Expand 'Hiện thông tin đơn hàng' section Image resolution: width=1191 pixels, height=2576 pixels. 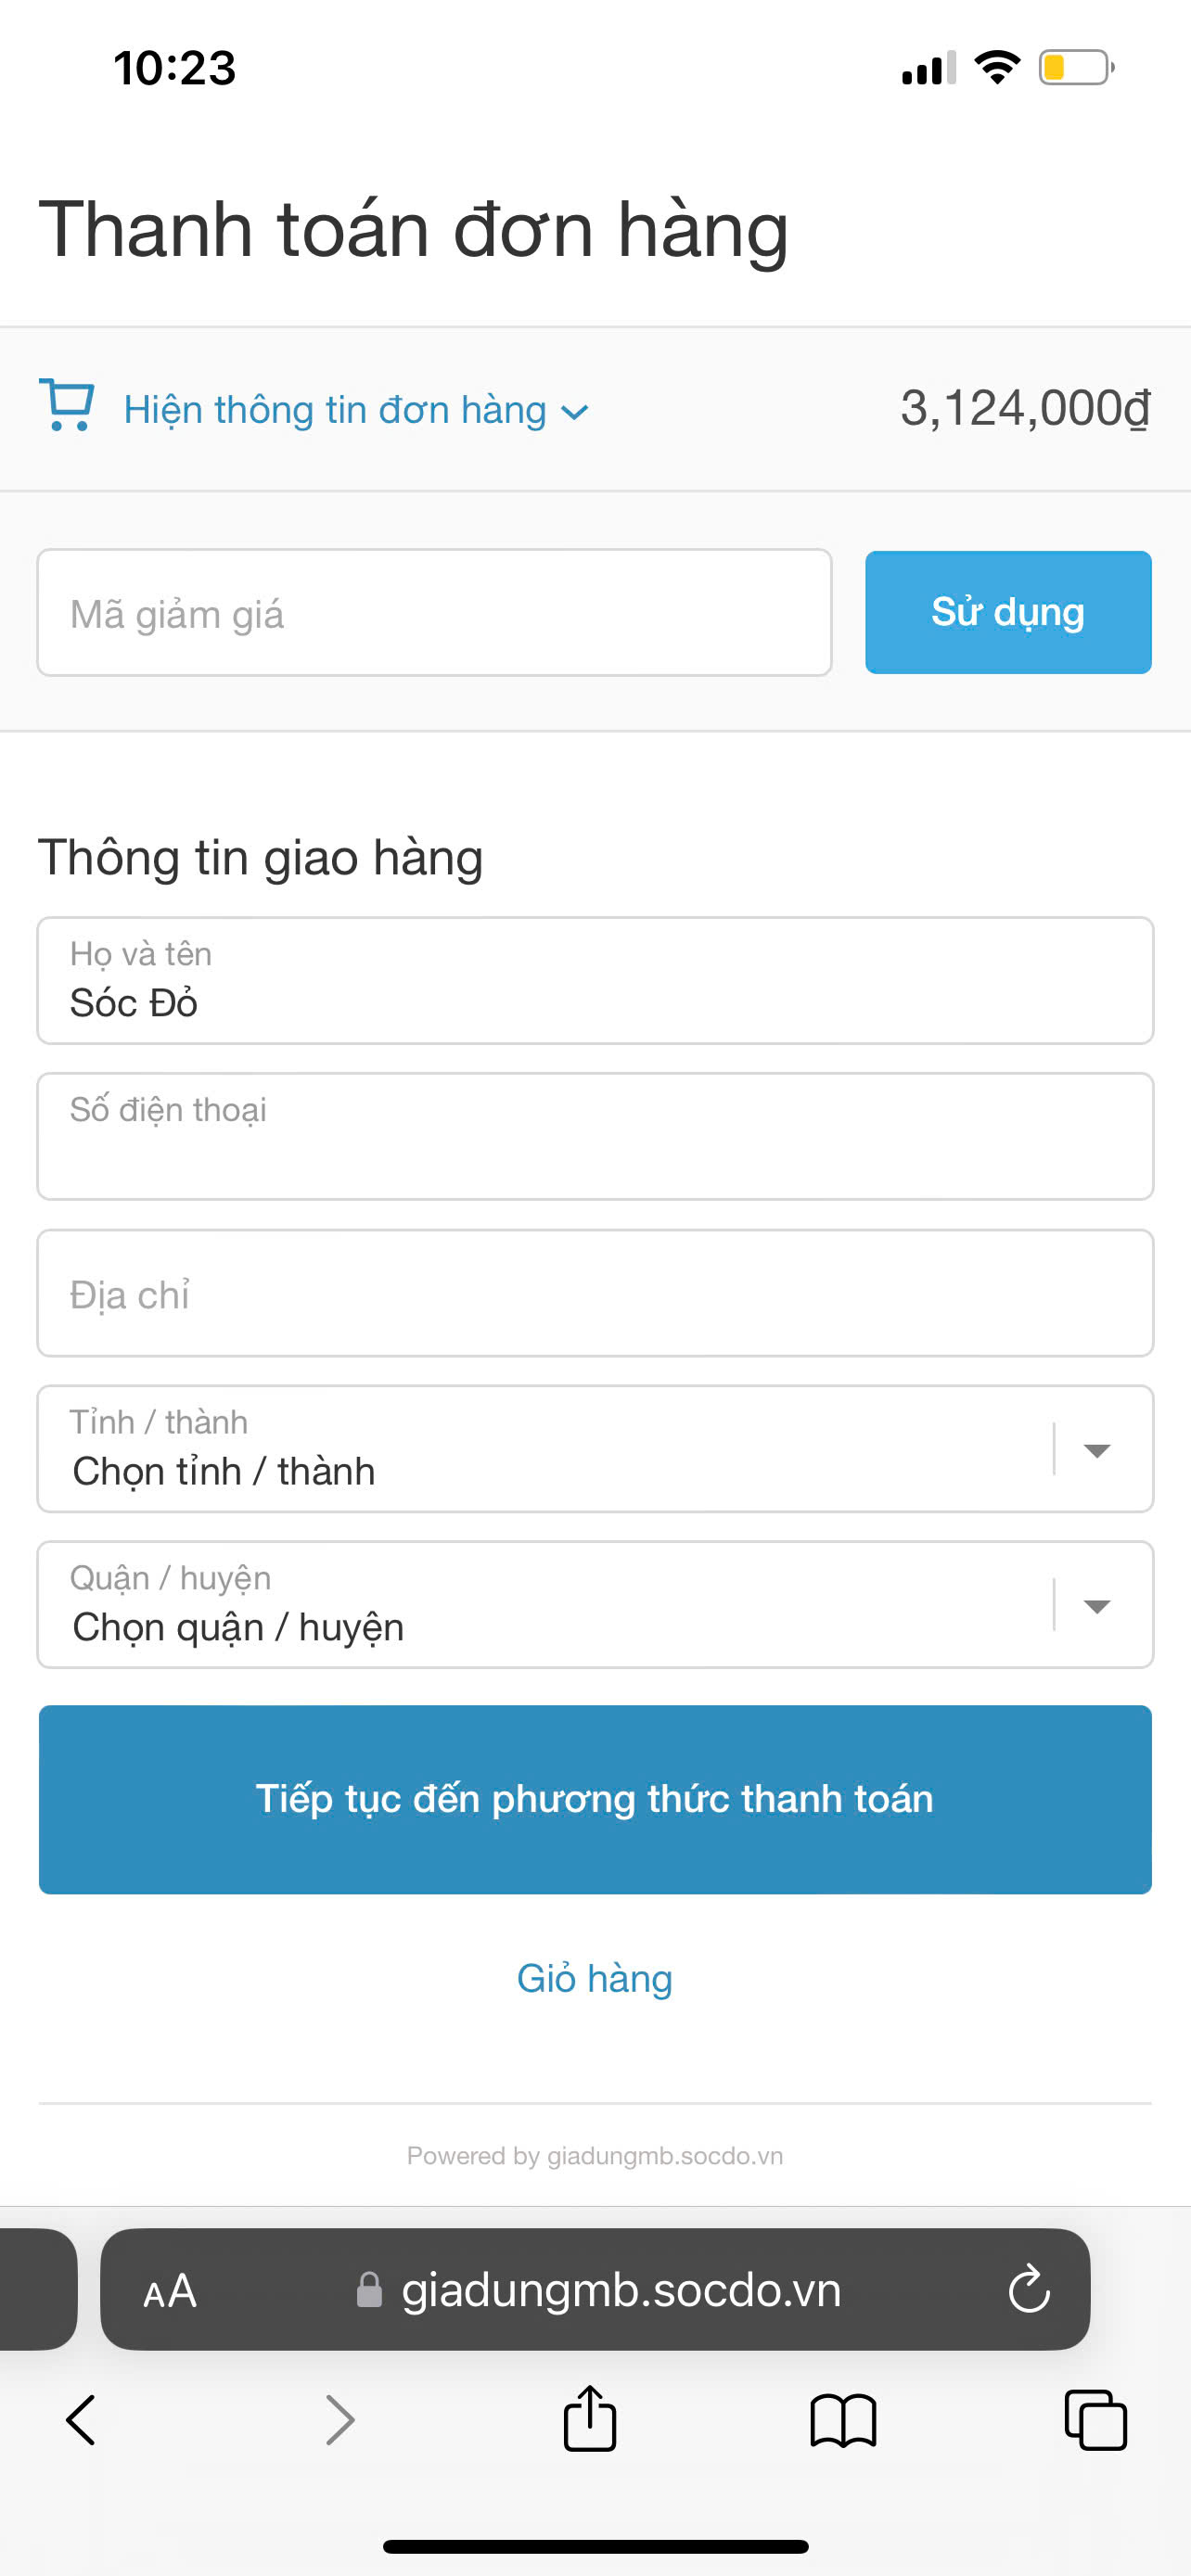(x=355, y=410)
